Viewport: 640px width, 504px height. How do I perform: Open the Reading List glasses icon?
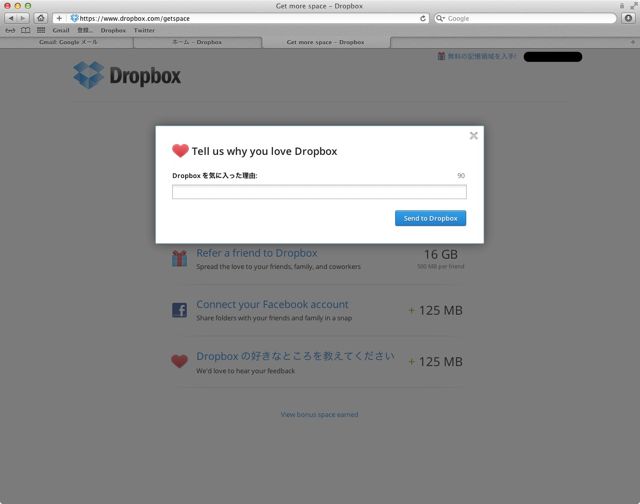click(x=10, y=30)
